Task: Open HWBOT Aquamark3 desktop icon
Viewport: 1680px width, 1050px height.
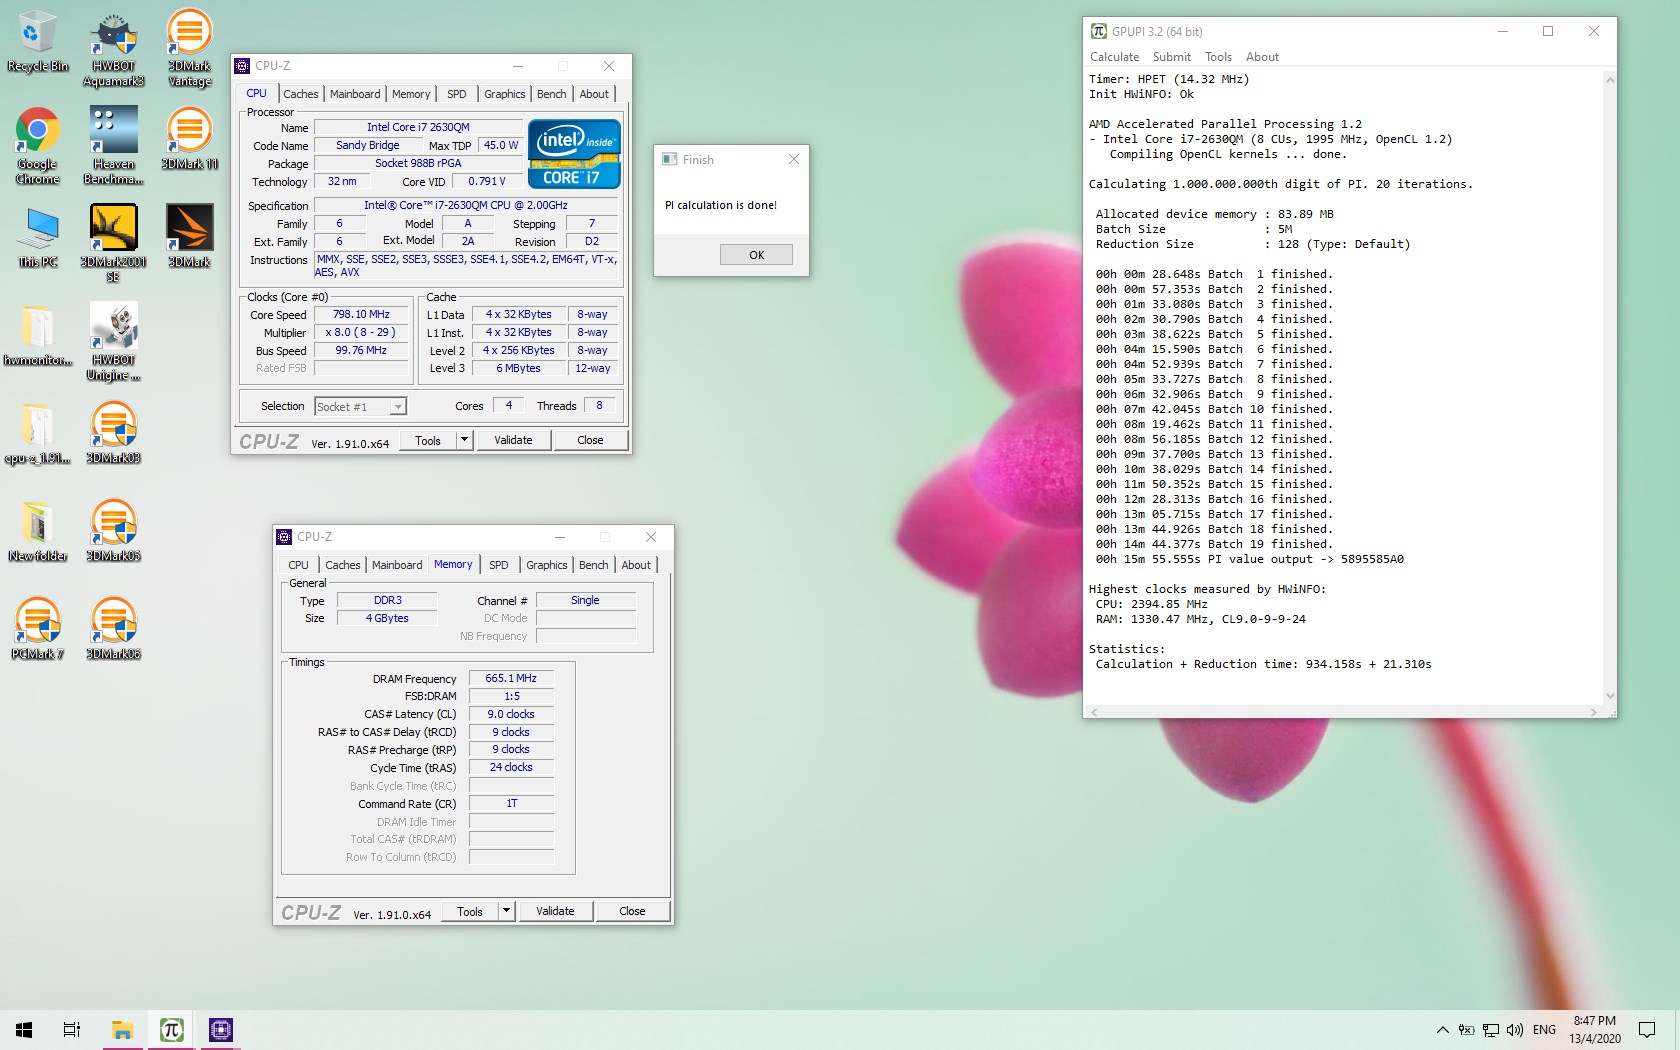Action: [x=113, y=50]
